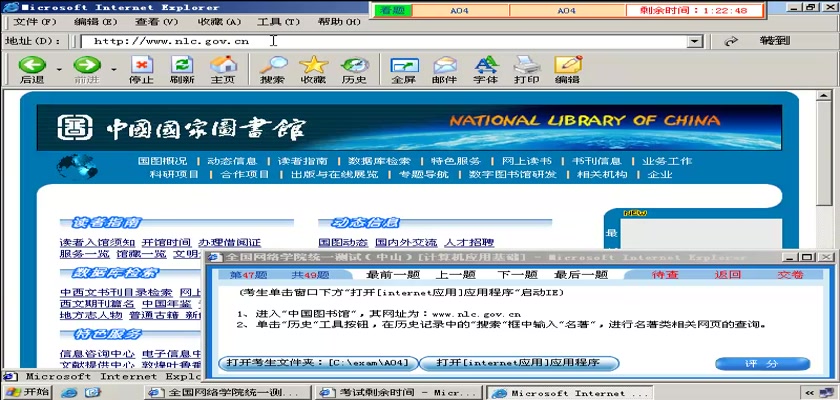
Task: Click the 人才招聘 link
Action: (469, 243)
